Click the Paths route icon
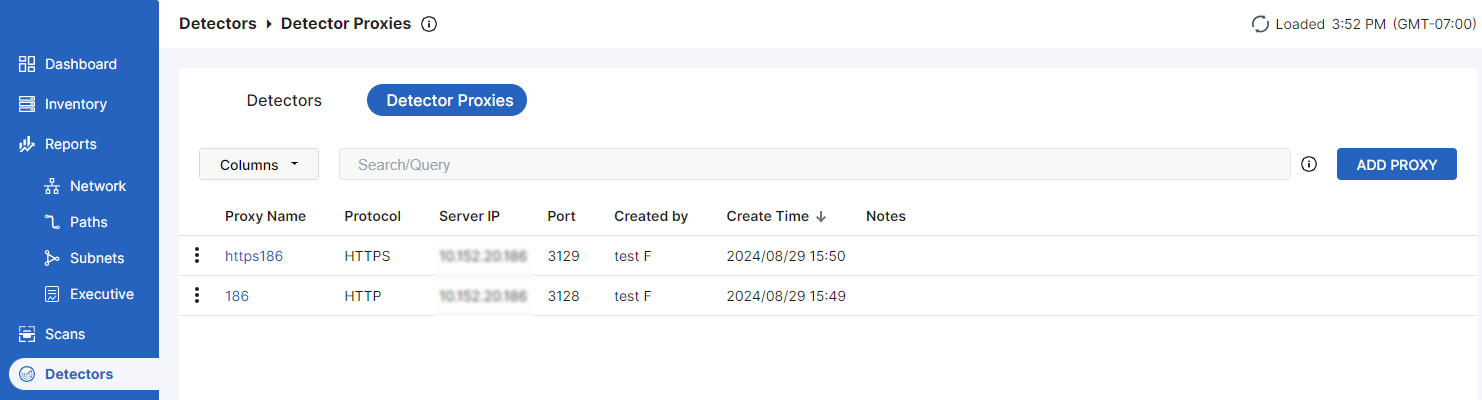The image size is (1482, 400). pos(52,222)
